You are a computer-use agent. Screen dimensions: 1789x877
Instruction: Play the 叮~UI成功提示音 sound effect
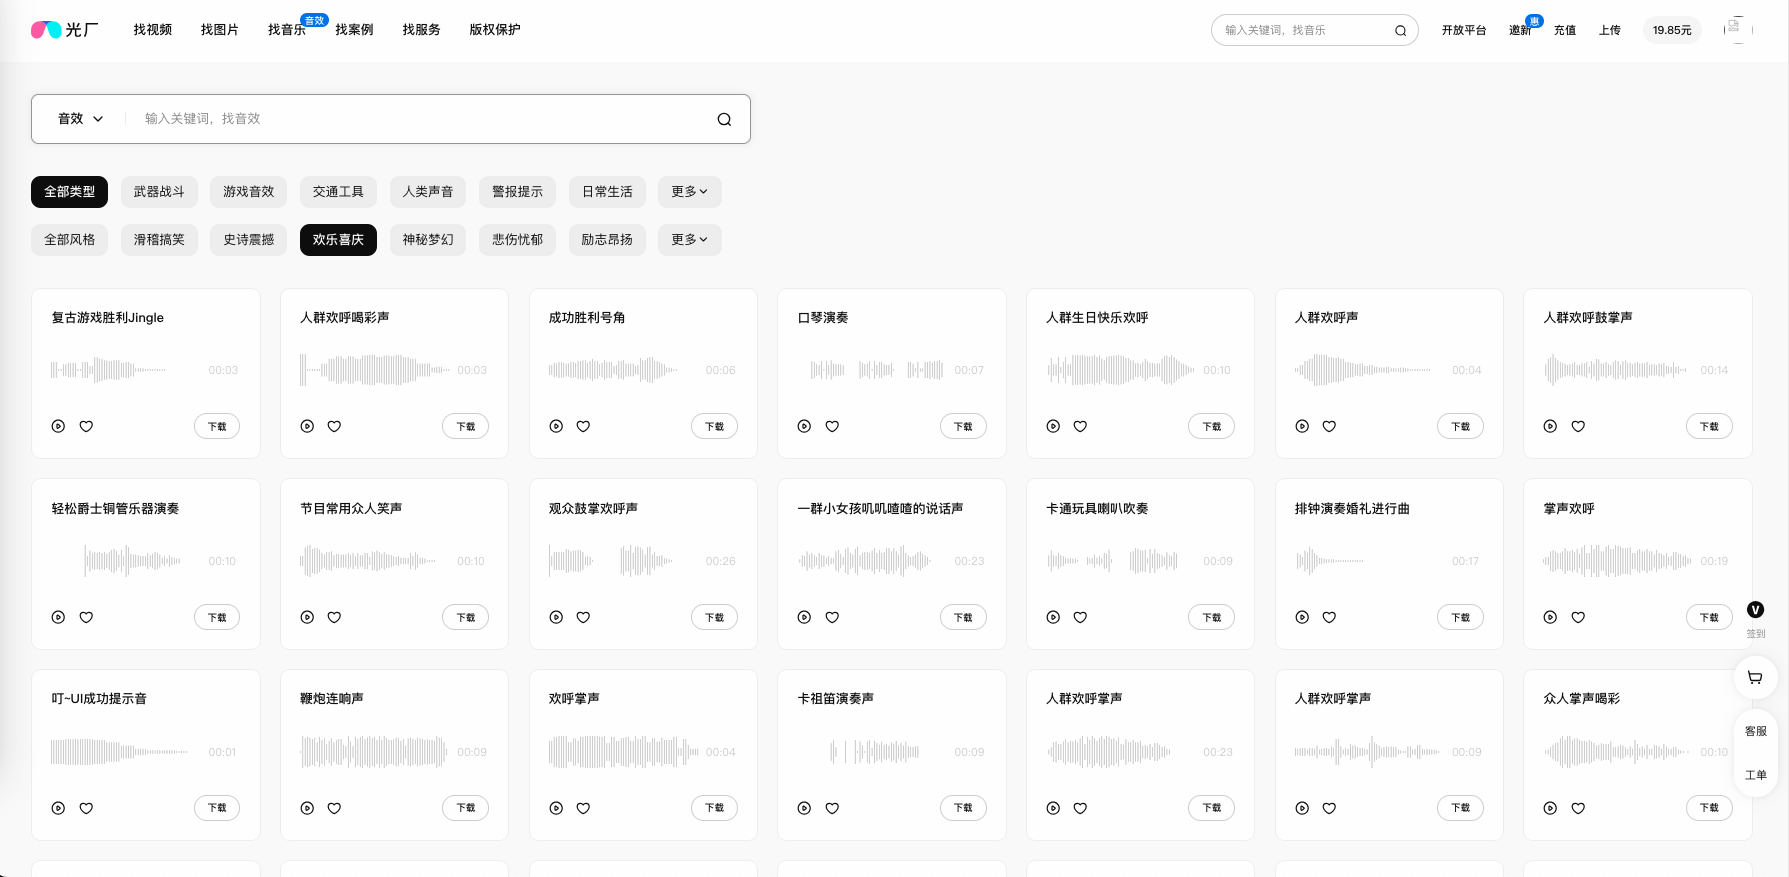[58, 808]
